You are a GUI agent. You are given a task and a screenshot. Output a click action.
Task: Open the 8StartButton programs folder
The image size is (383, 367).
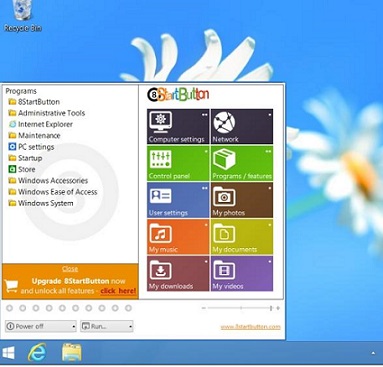(34, 102)
